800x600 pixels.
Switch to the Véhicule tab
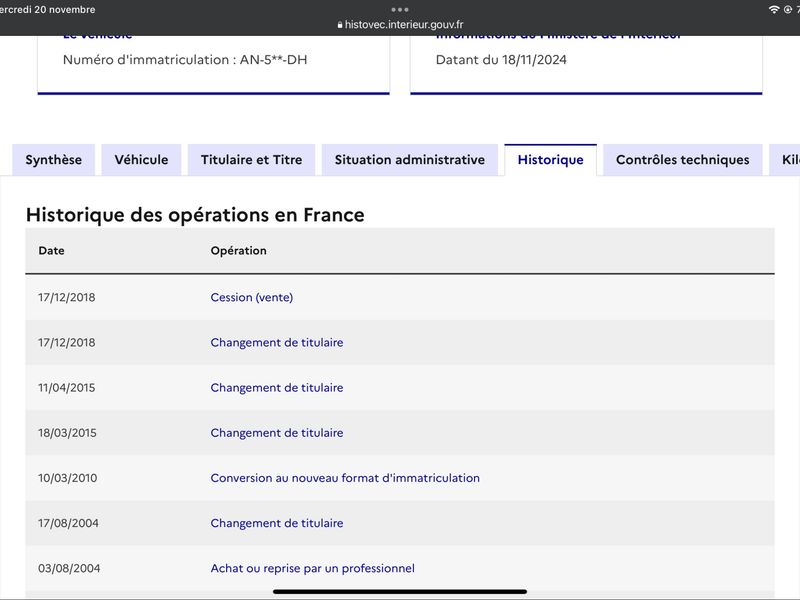(x=141, y=160)
